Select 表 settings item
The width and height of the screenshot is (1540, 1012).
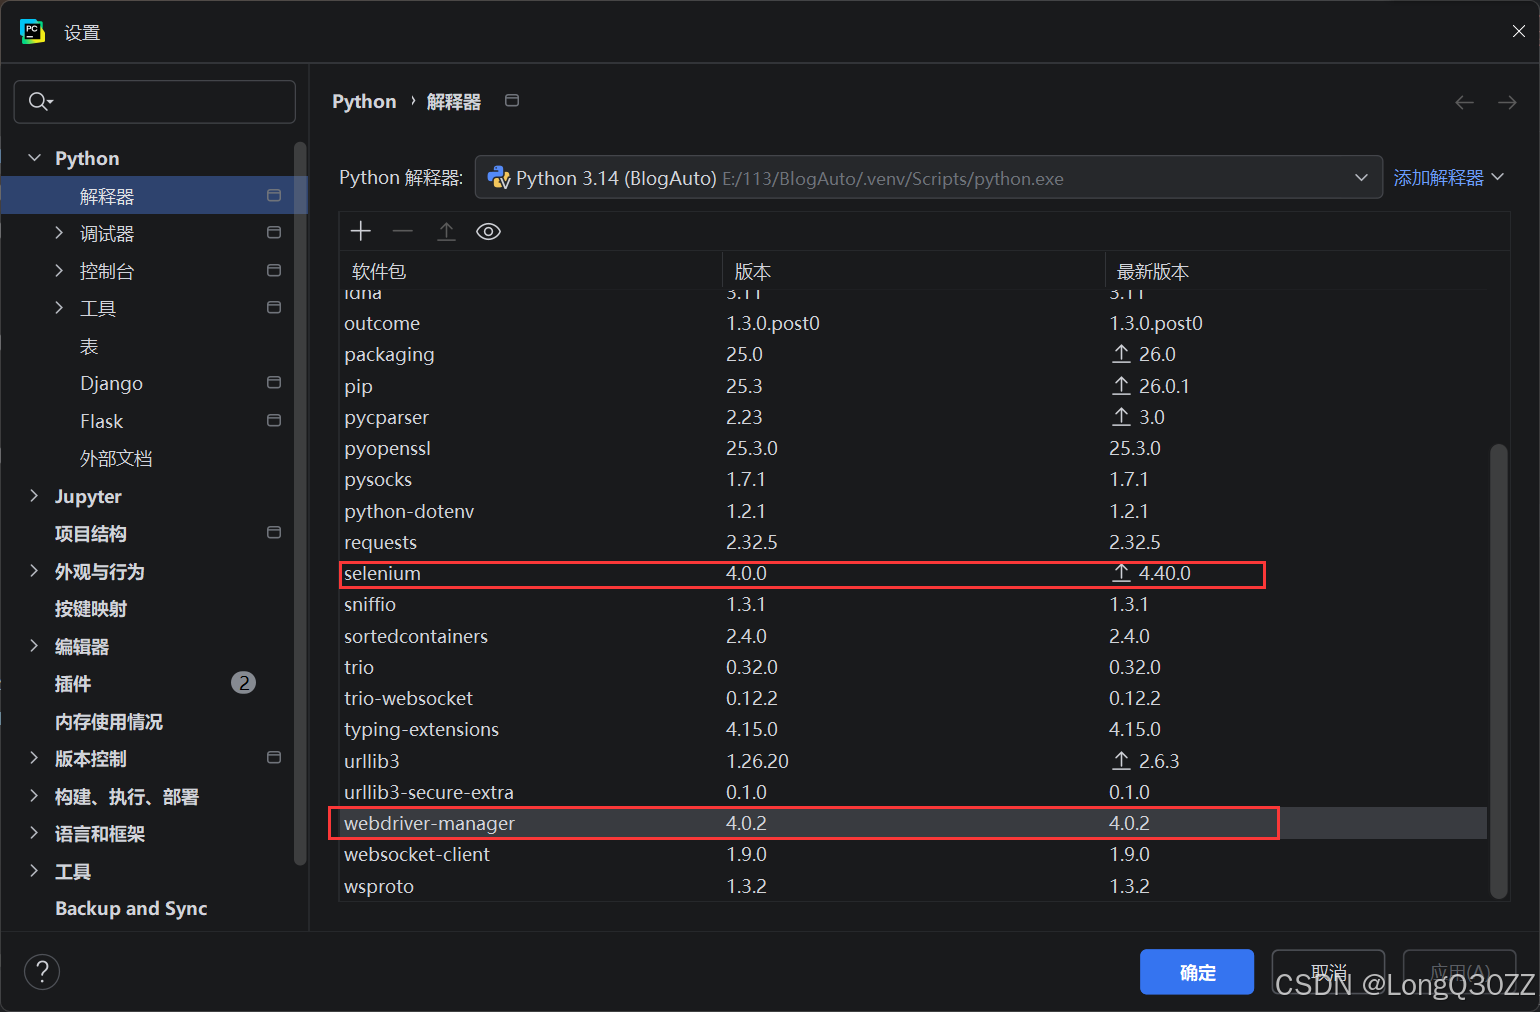tap(89, 346)
